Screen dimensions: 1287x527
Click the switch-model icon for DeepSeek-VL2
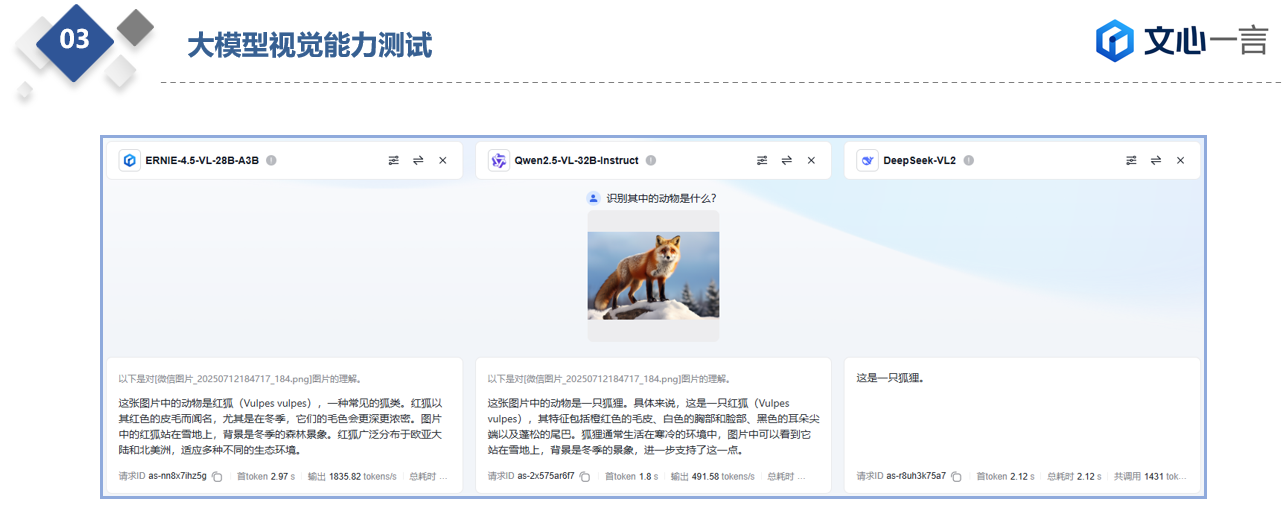[1156, 160]
